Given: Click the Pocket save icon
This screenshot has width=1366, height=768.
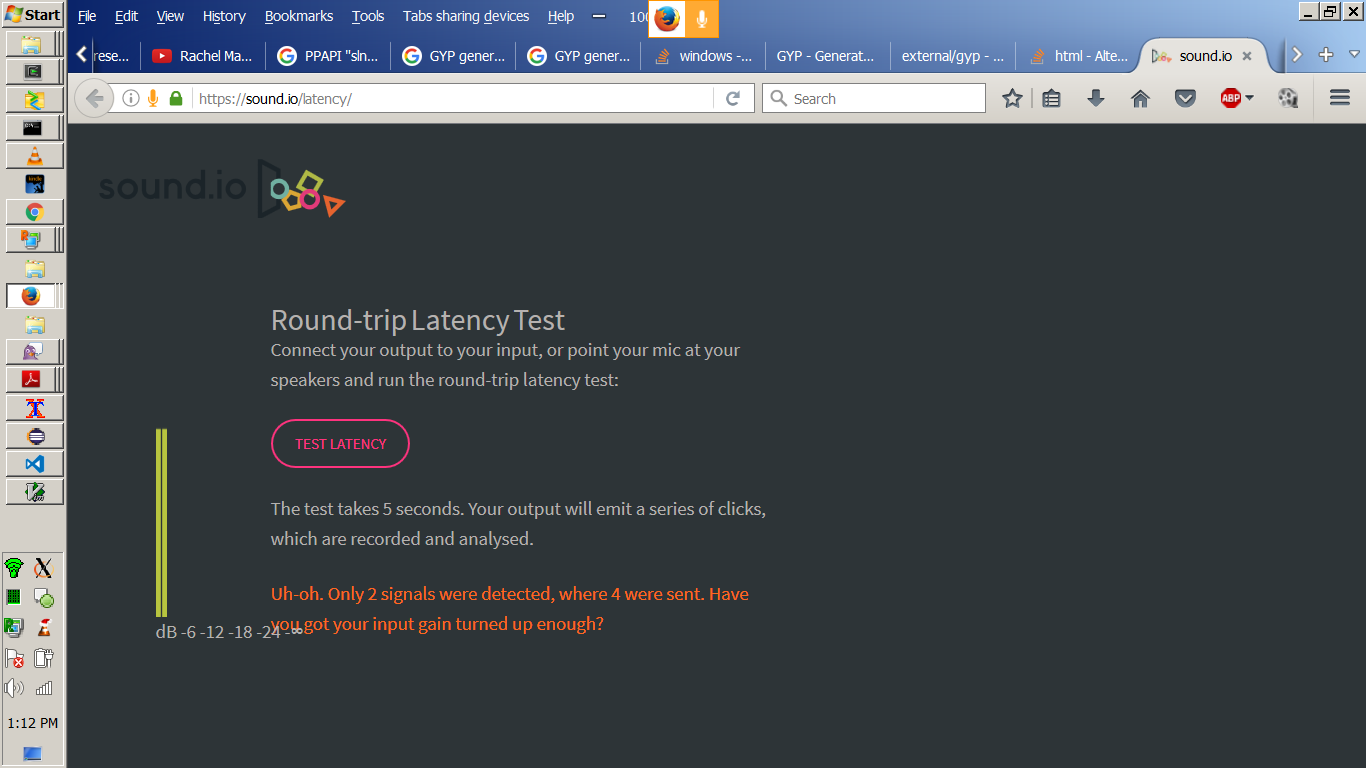Looking at the screenshot, I should pos(1185,98).
